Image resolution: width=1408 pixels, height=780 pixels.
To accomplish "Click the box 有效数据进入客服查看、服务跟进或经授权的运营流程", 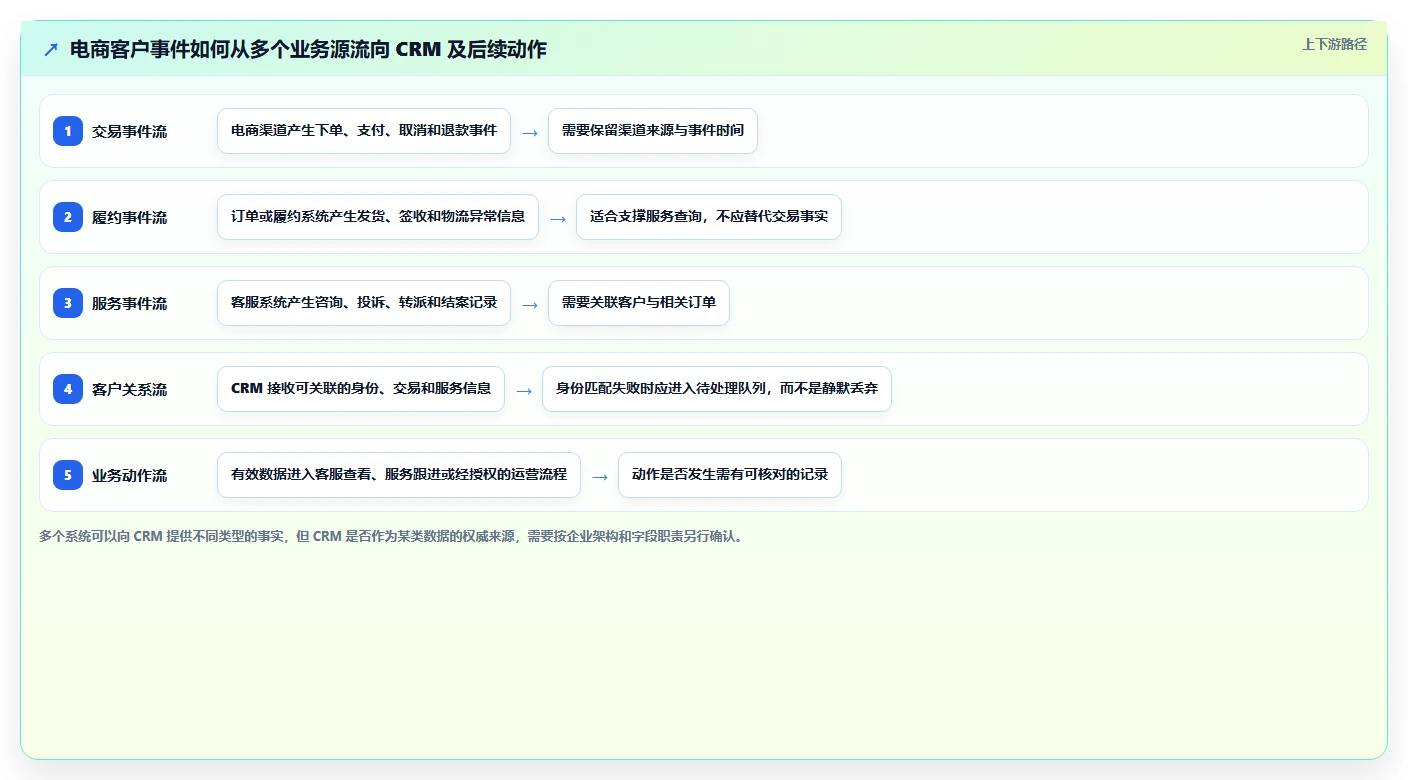I will coord(399,475).
